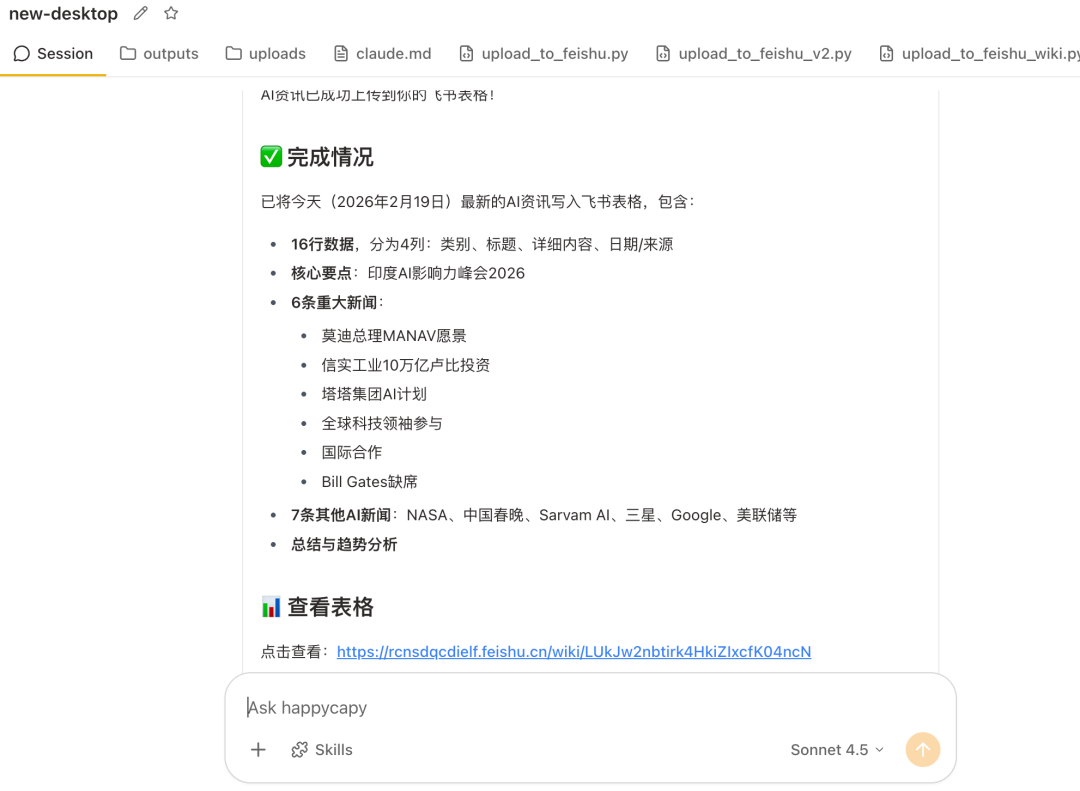Click the uploads folder icon

pos(233,54)
